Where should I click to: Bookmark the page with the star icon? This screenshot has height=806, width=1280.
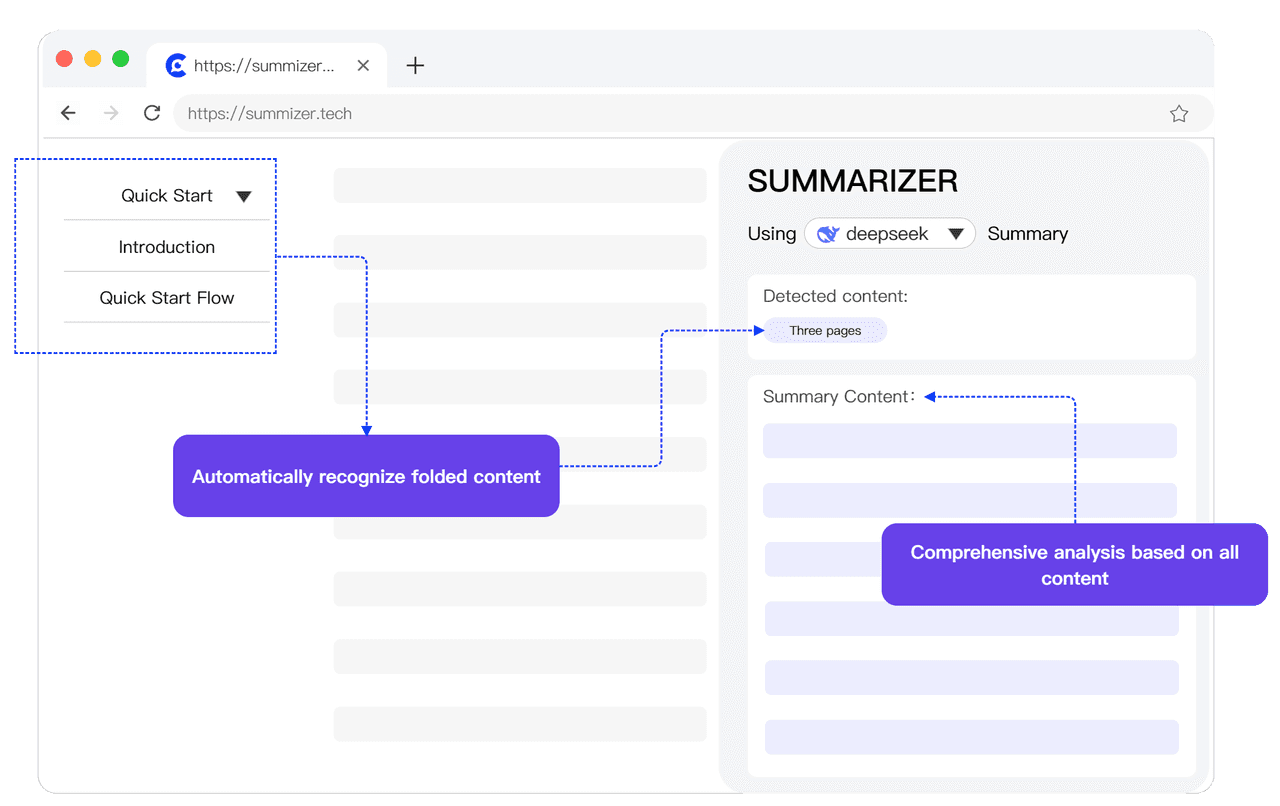1179,113
